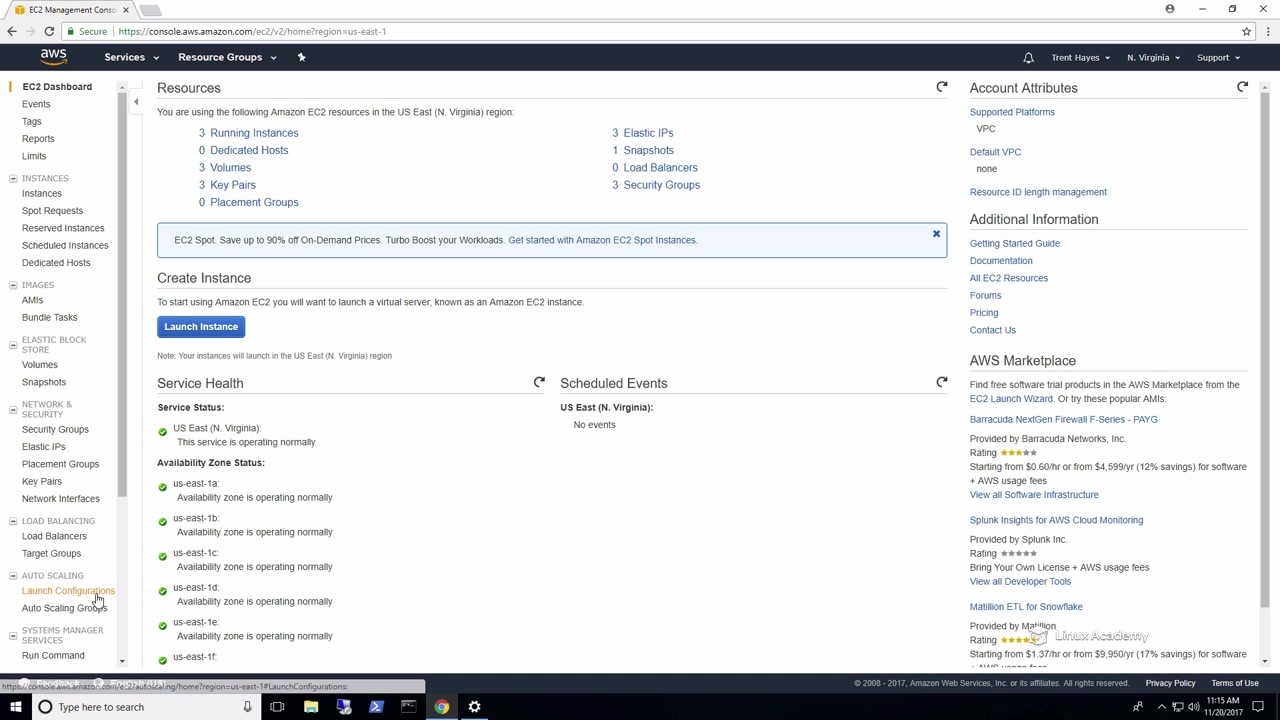Open the EC2 Launch Wizard link

pos(1011,399)
